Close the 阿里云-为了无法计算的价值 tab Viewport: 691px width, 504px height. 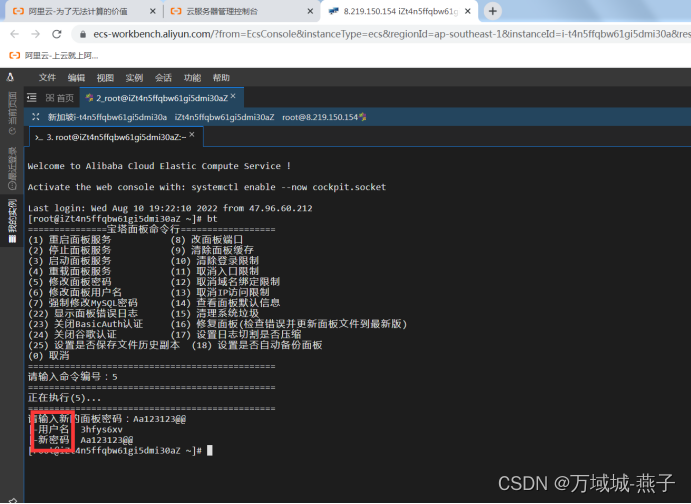[x=152, y=11]
